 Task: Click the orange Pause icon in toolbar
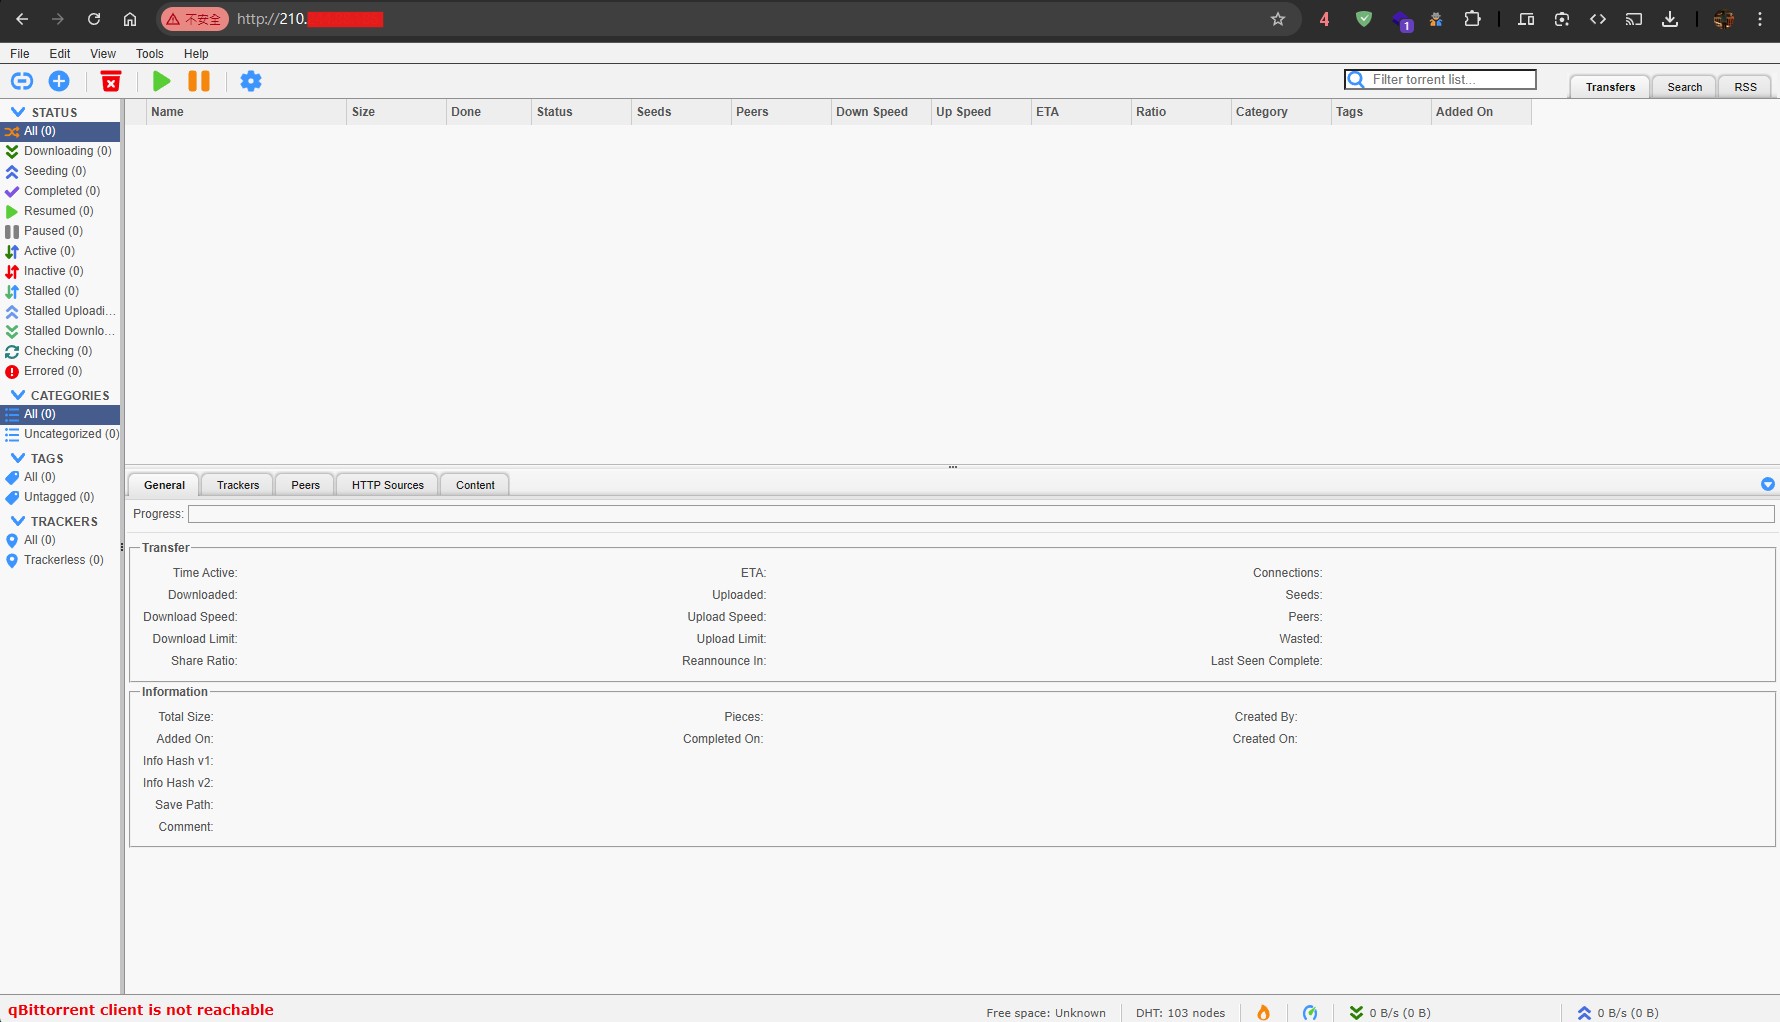(x=199, y=81)
